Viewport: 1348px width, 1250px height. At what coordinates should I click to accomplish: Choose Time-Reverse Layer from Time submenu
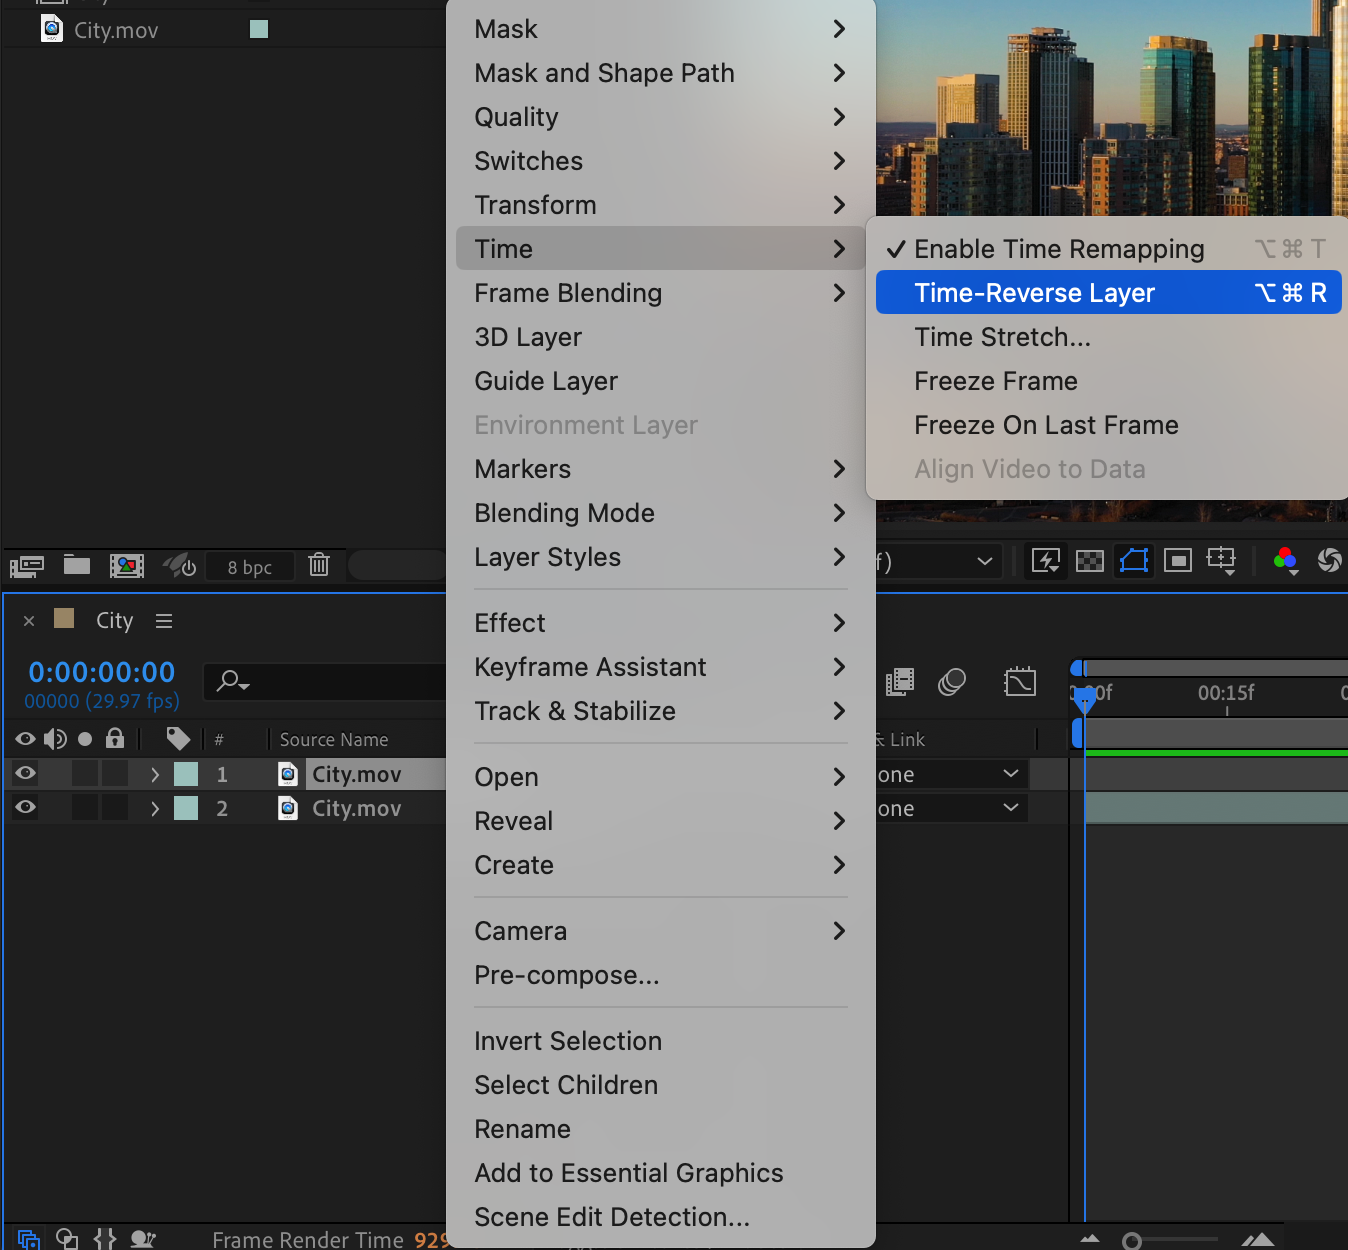coord(1034,293)
